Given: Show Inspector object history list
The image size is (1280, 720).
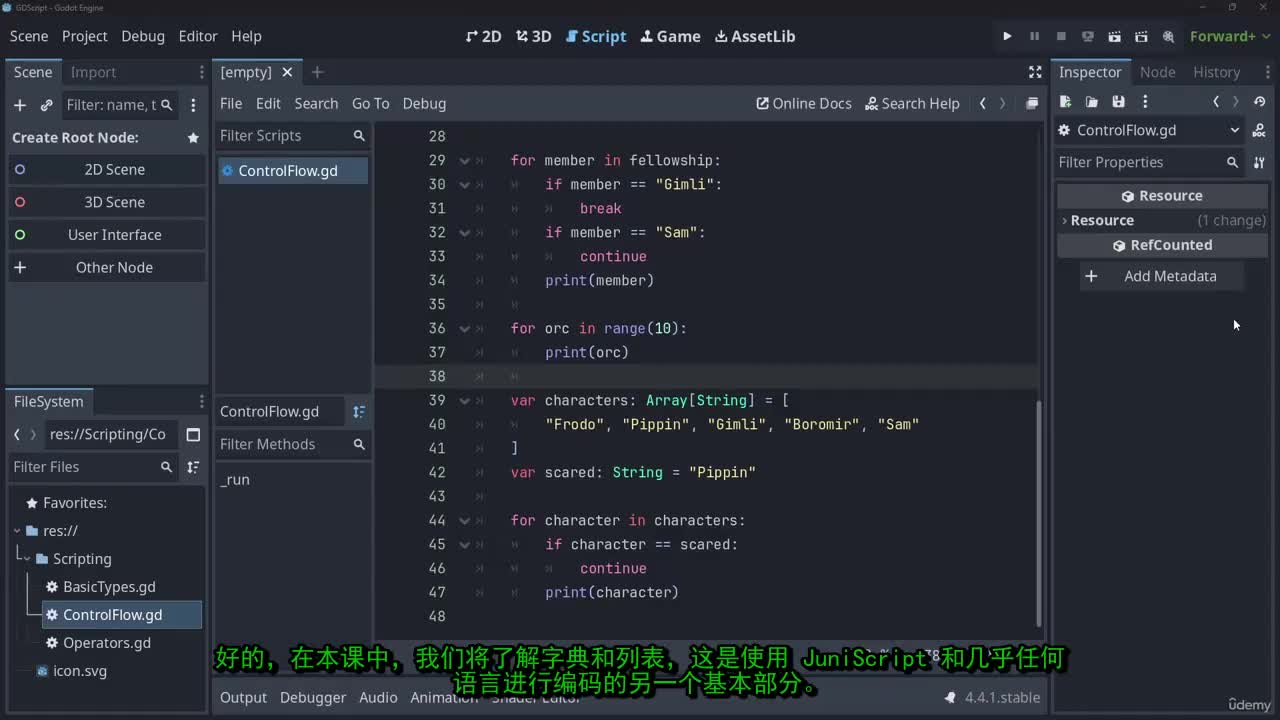Looking at the screenshot, I should pos(1259,102).
